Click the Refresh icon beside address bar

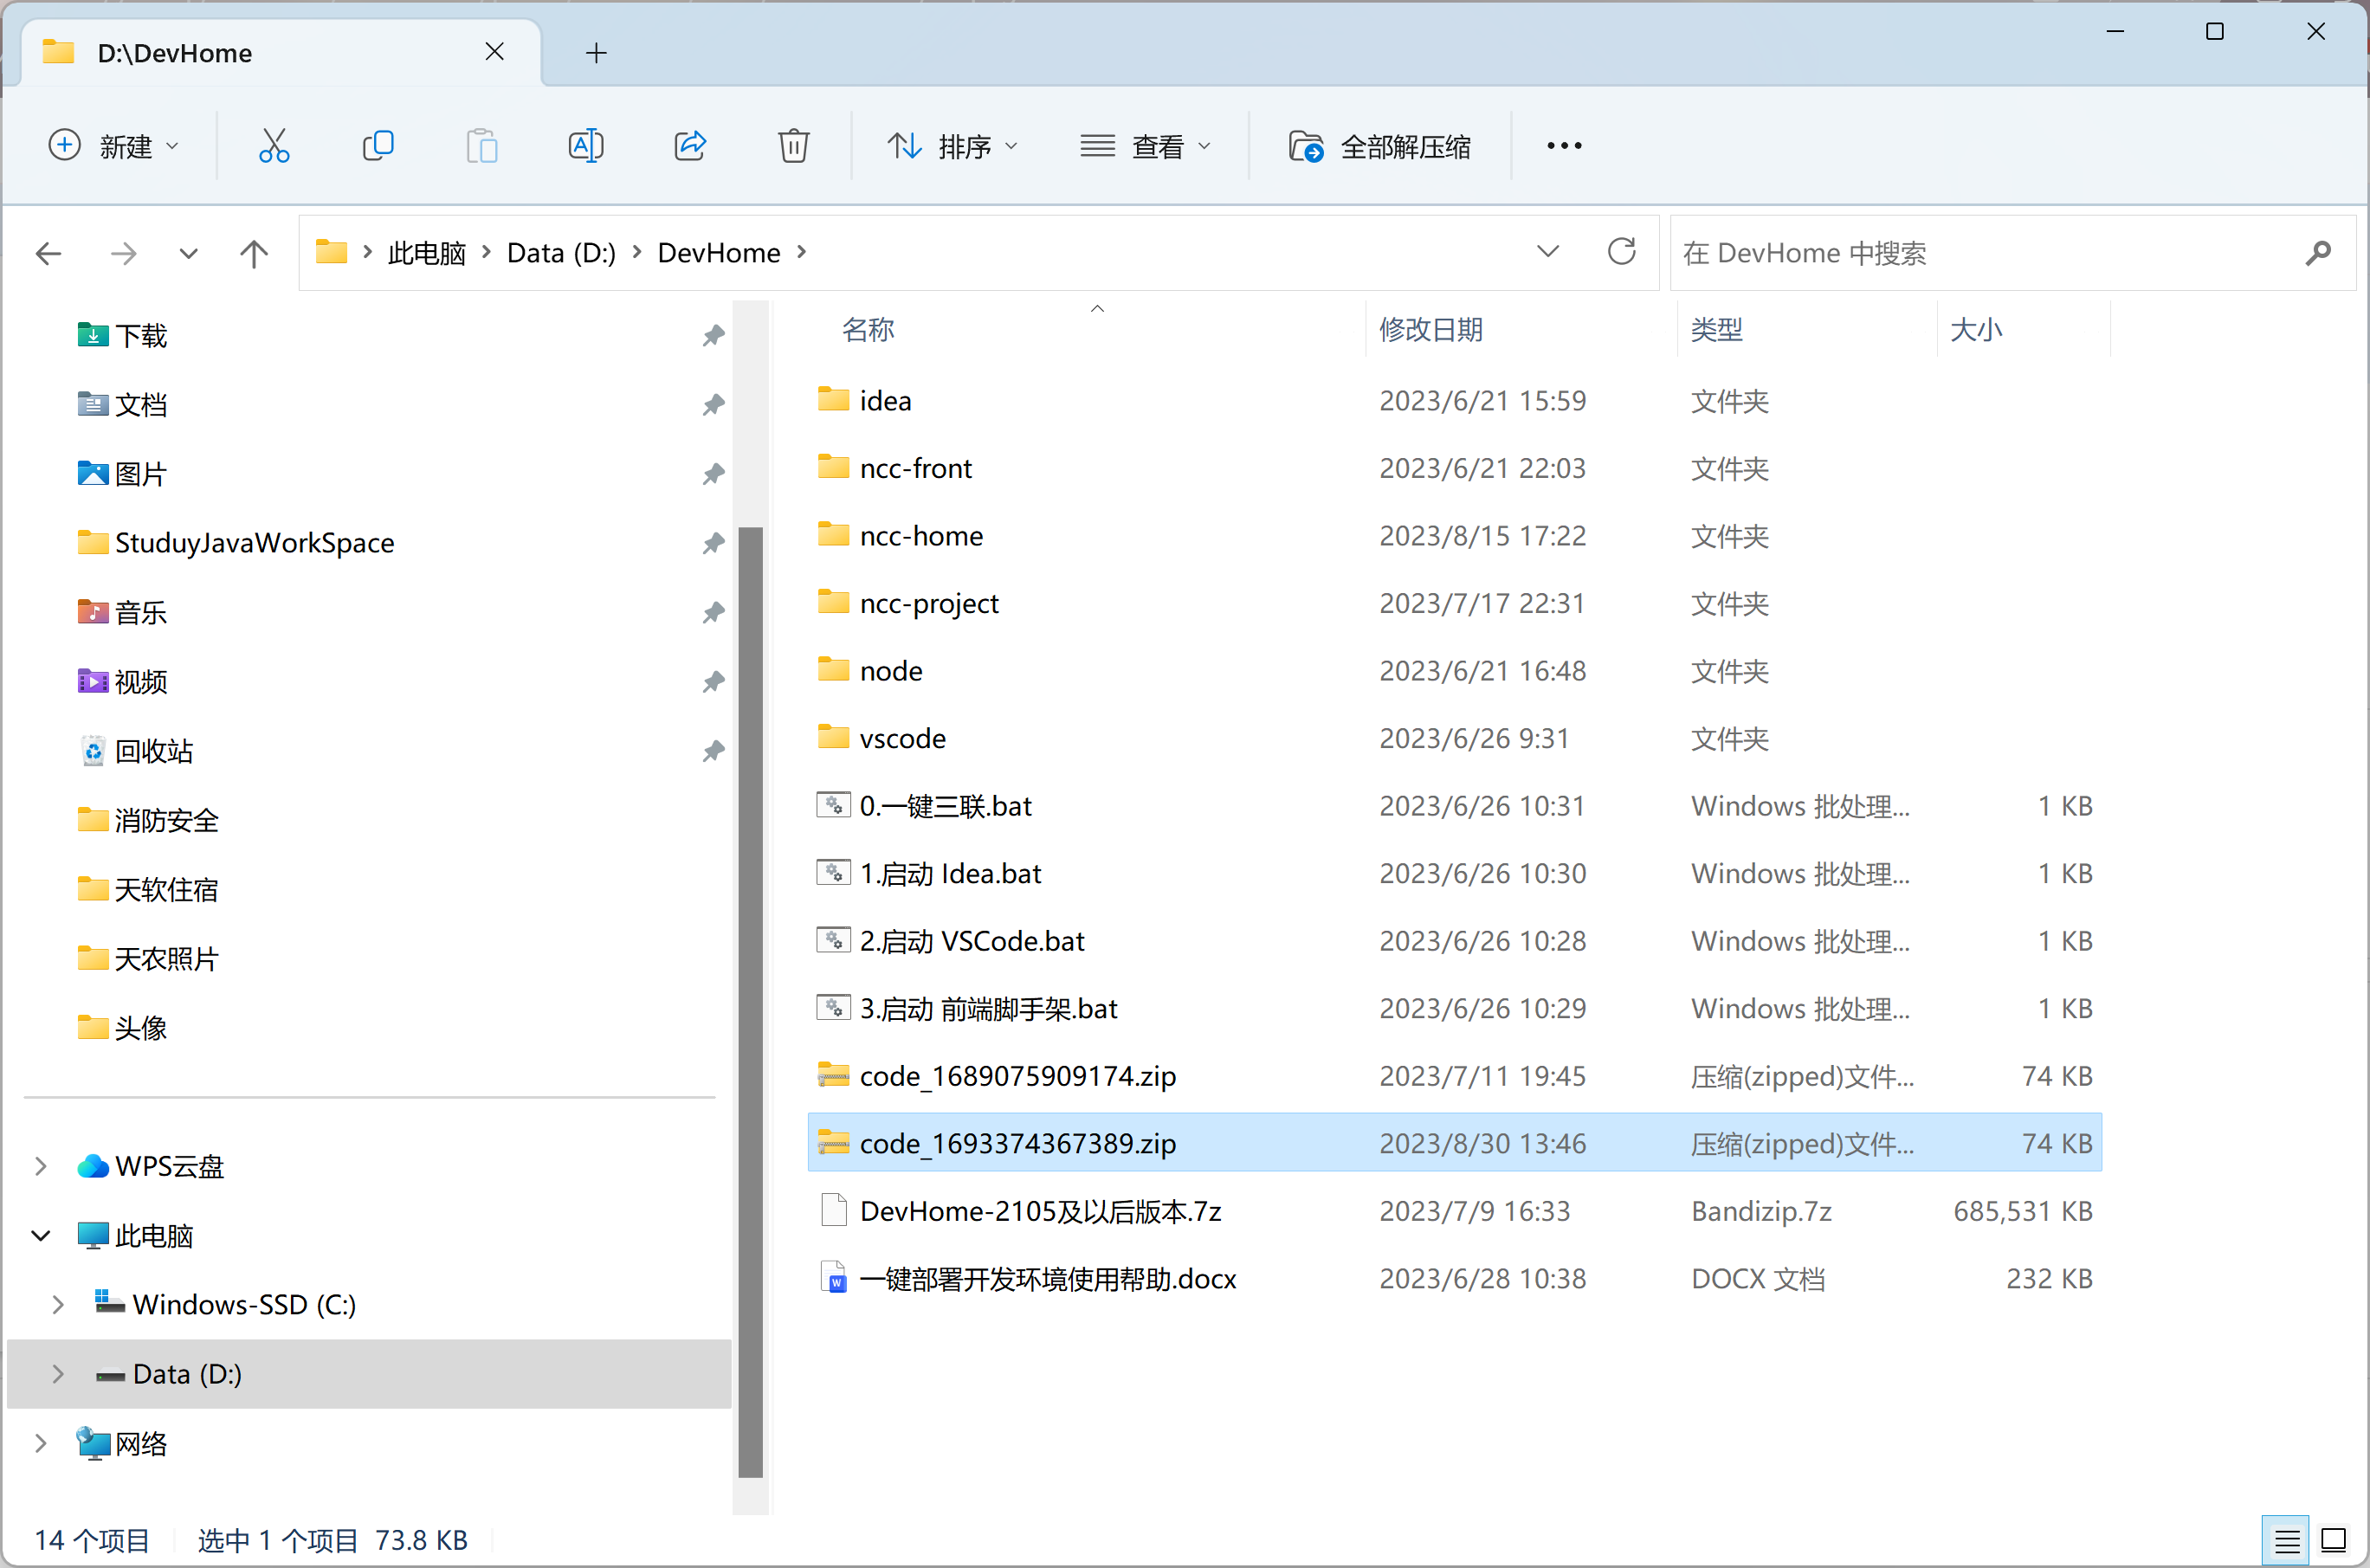(1621, 252)
